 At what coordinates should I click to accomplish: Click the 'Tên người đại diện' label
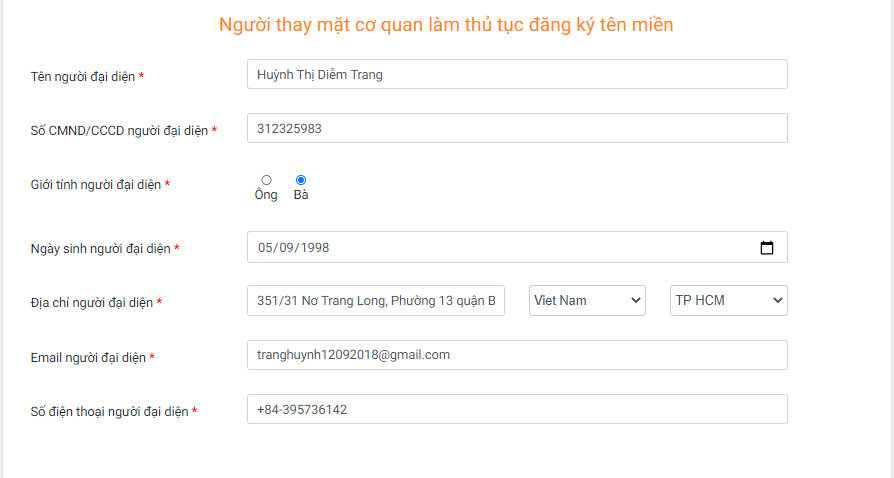[83, 76]
